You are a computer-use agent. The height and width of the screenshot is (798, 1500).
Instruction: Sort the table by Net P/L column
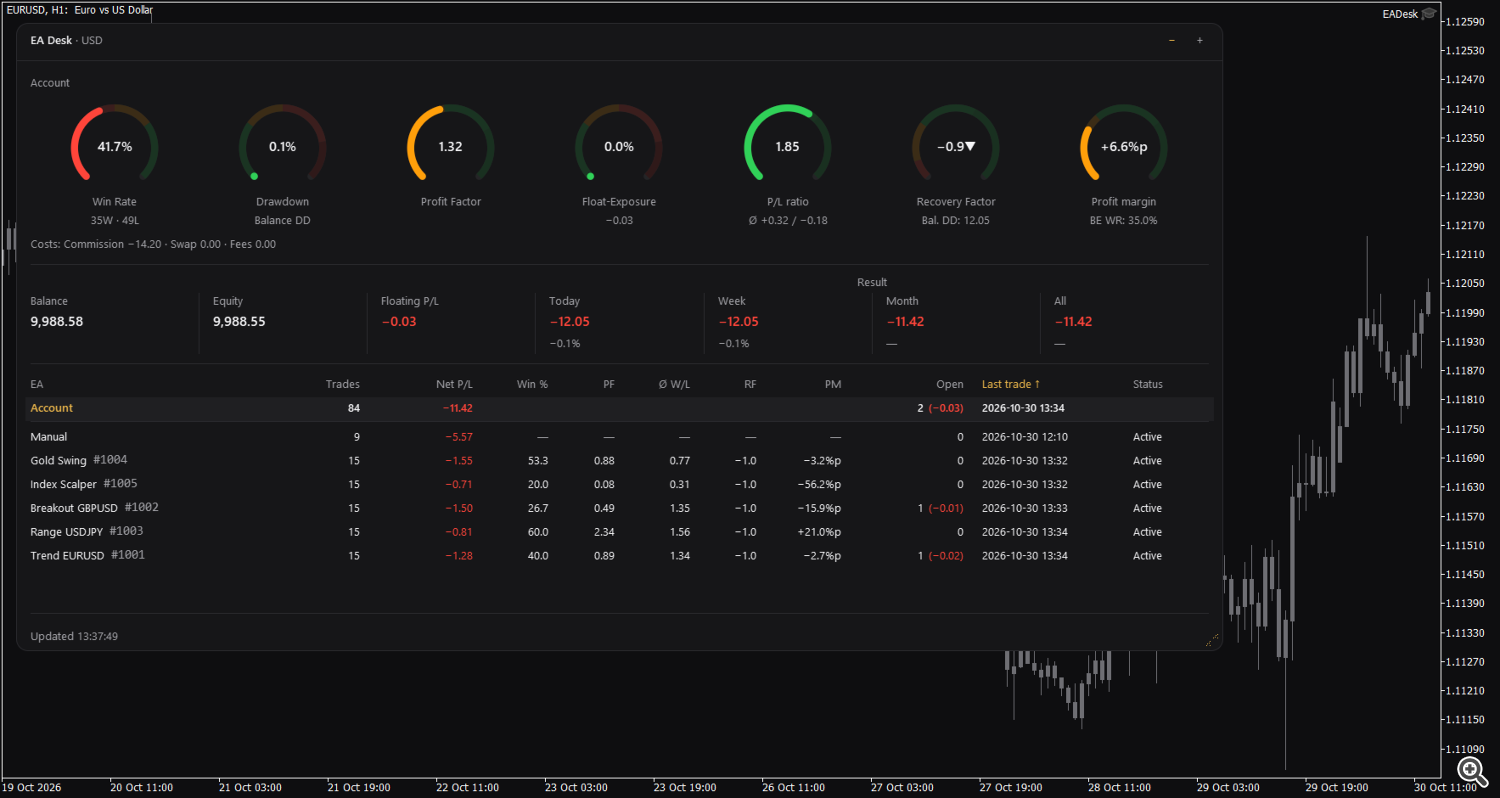point(455,384)
